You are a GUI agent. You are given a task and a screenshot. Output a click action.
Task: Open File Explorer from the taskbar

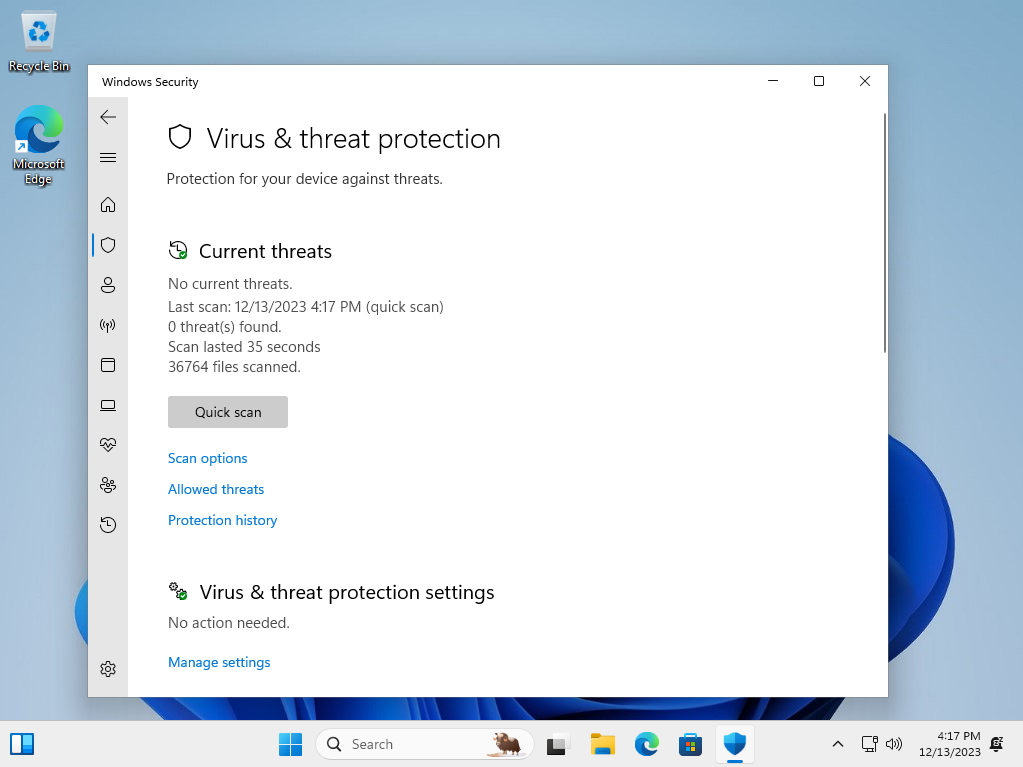[603, 744]
